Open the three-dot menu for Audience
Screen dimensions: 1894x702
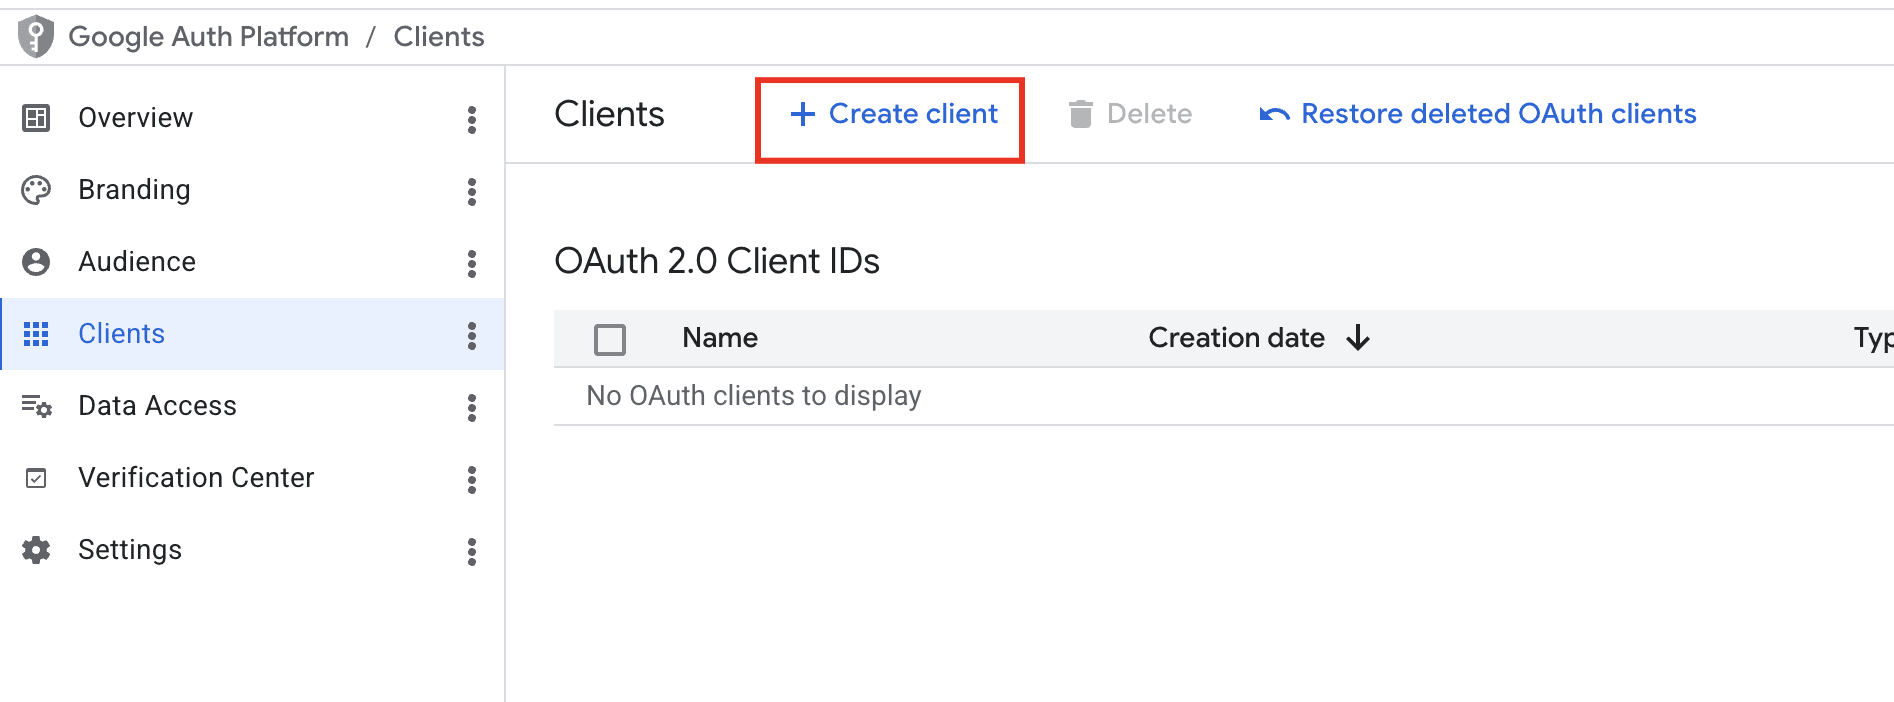click(472, 263)
